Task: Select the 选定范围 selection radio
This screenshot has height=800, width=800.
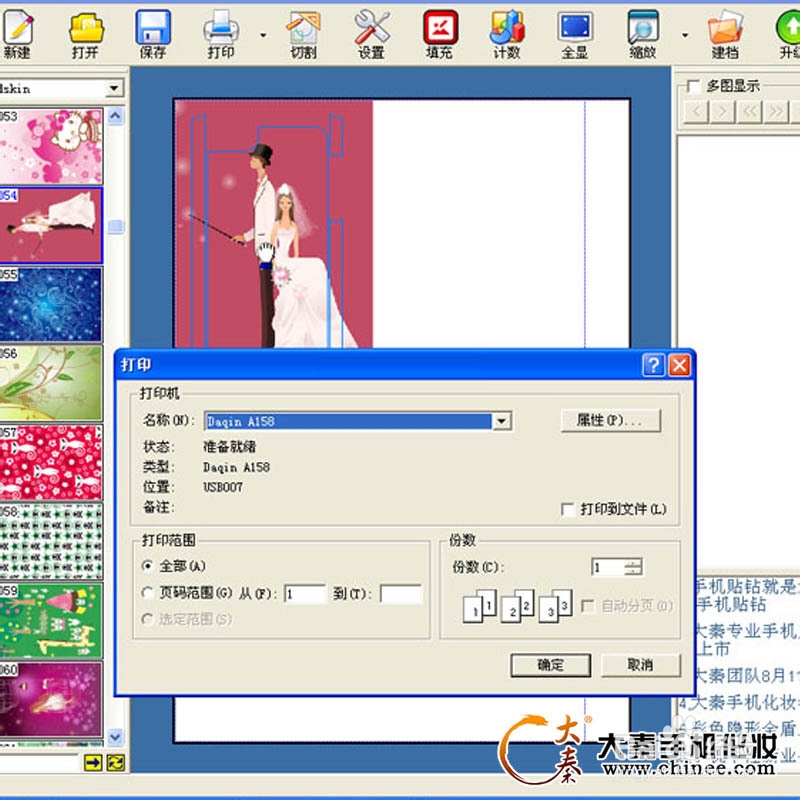Action: [x=147, y=619]
